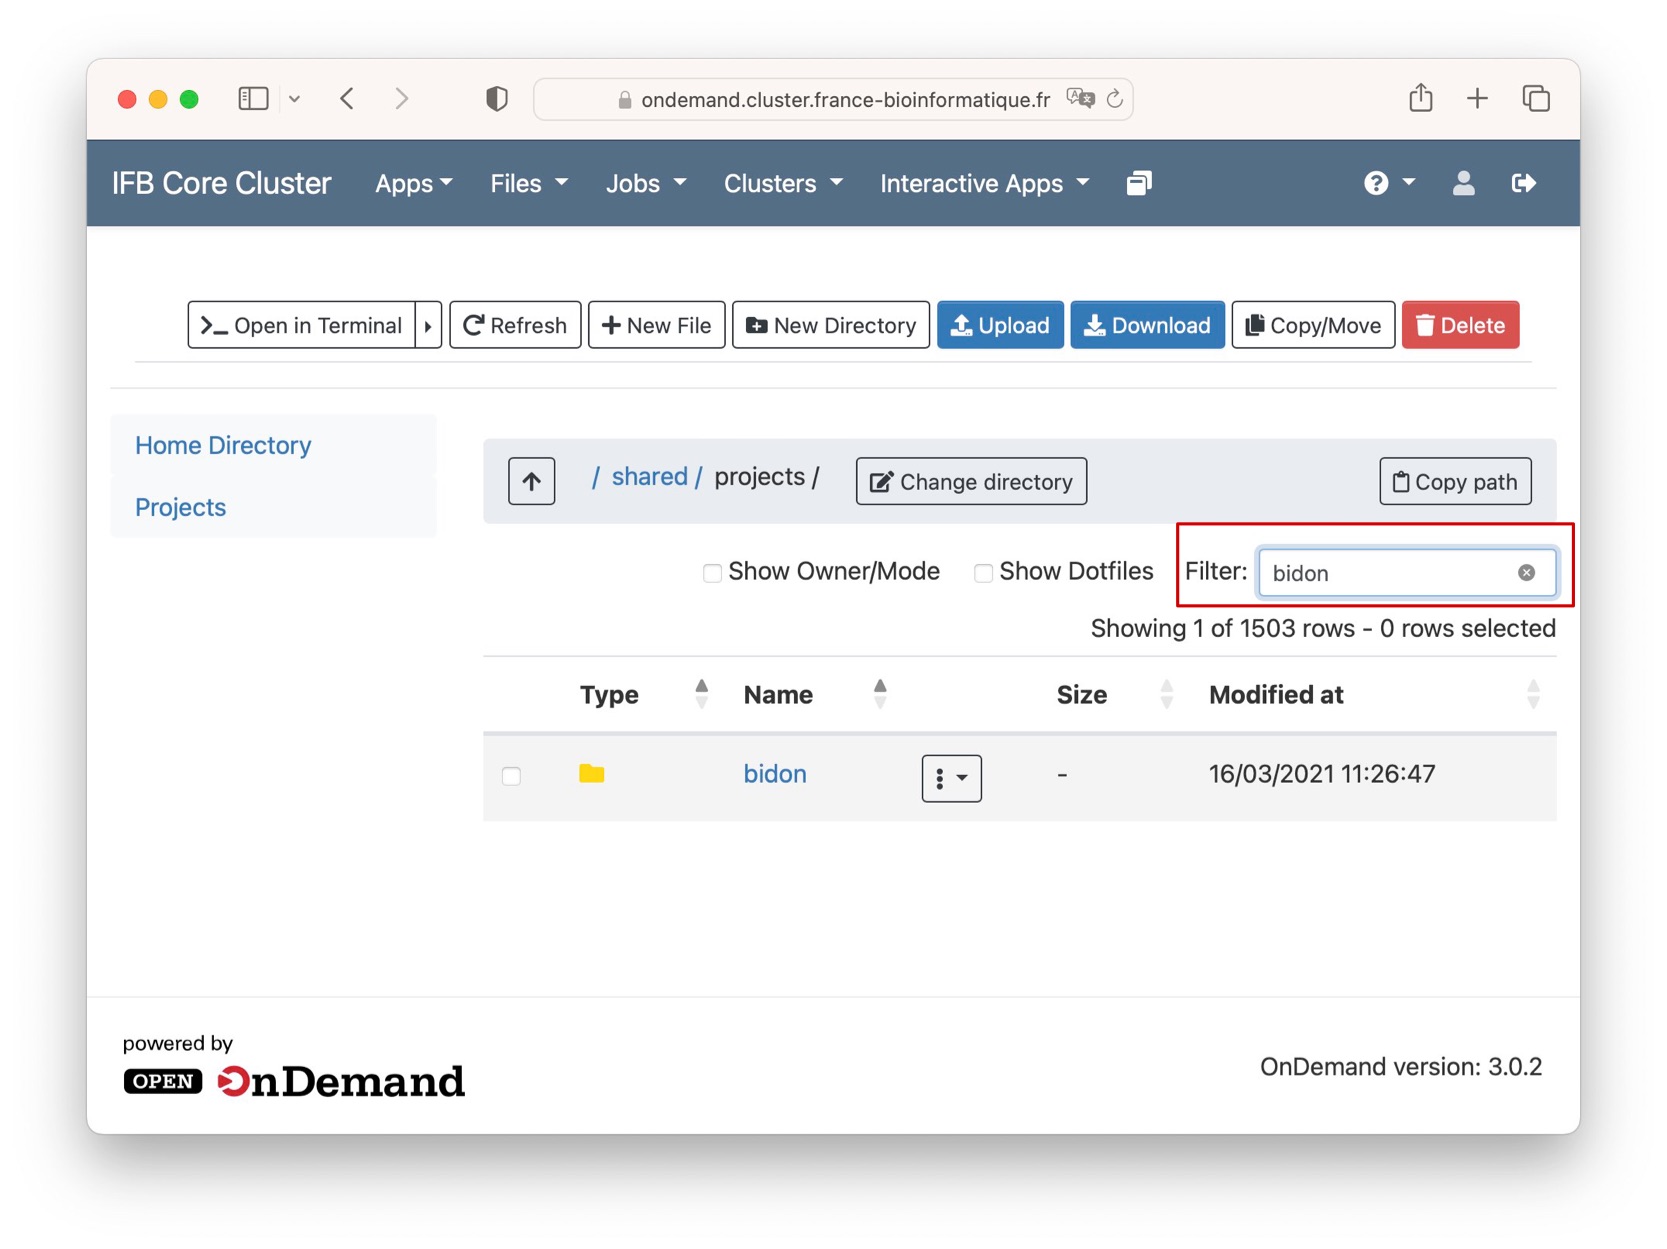
Task: Clear the filter with the x icon
Action: coord(1526,573)
